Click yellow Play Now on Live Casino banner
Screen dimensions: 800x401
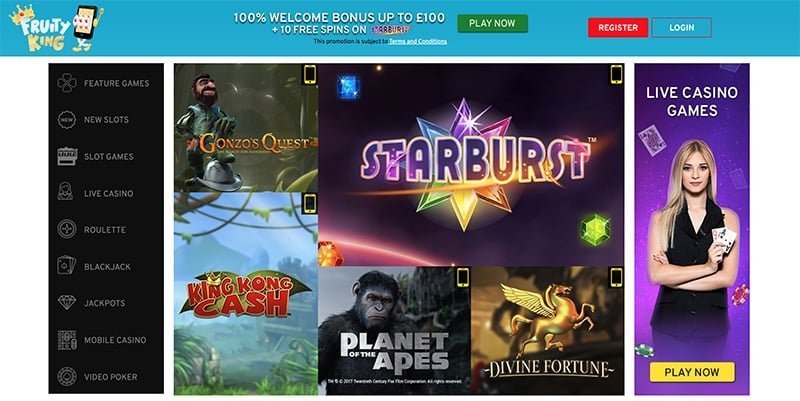click(x=692, y=372)
